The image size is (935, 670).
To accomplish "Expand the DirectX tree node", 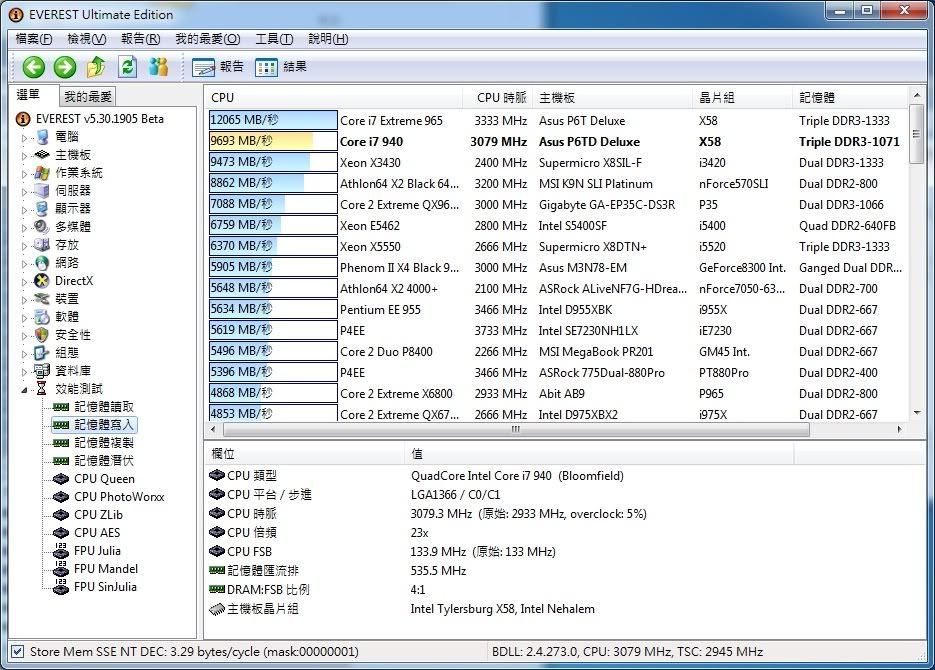I will pos(24,281).
